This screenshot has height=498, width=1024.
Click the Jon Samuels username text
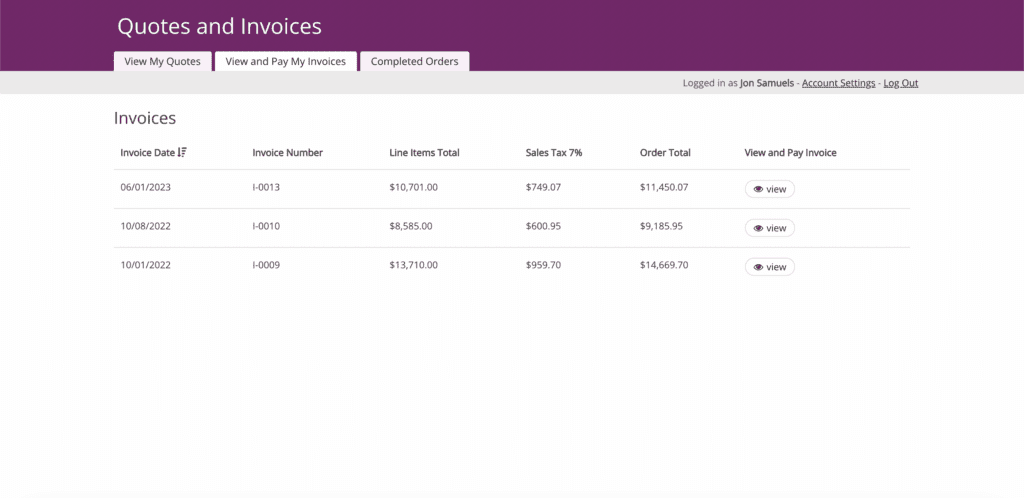coord(767,83)
